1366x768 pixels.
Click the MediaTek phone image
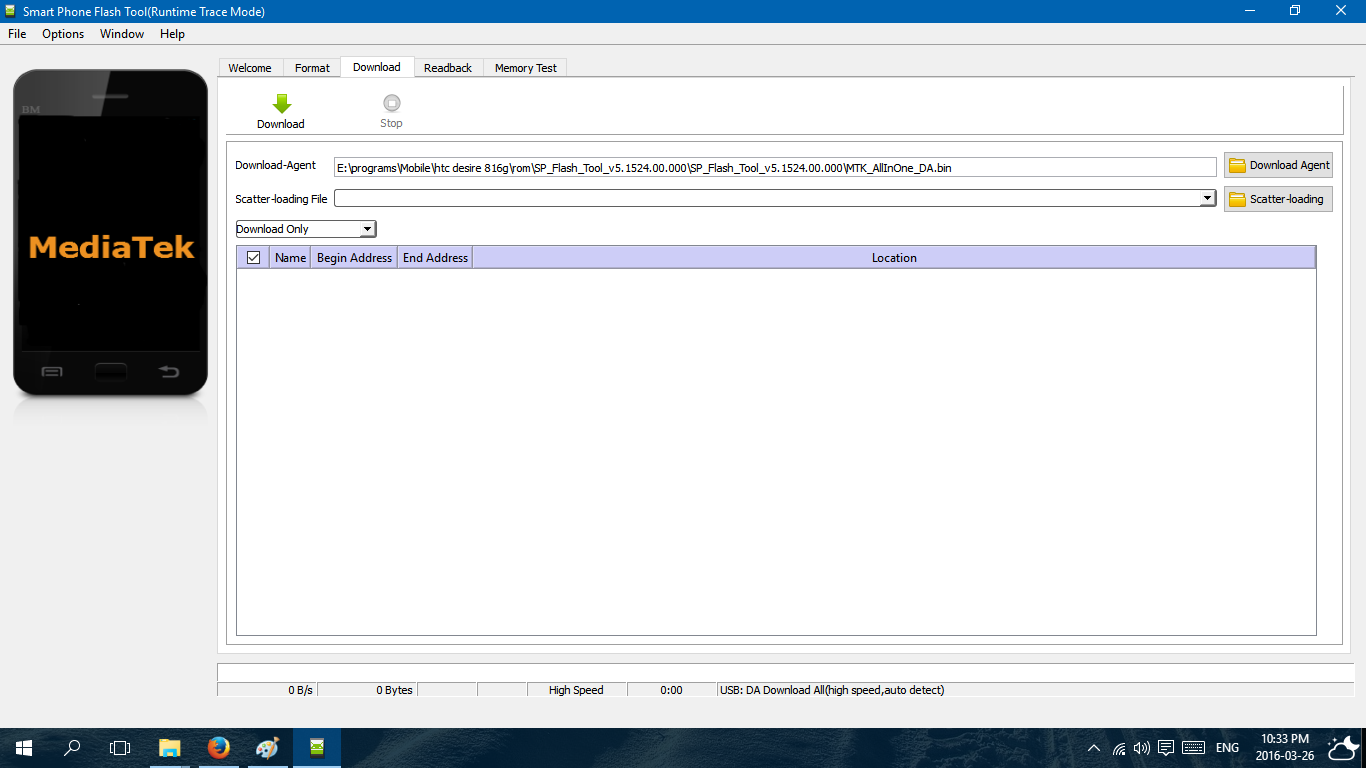point(110,233)
